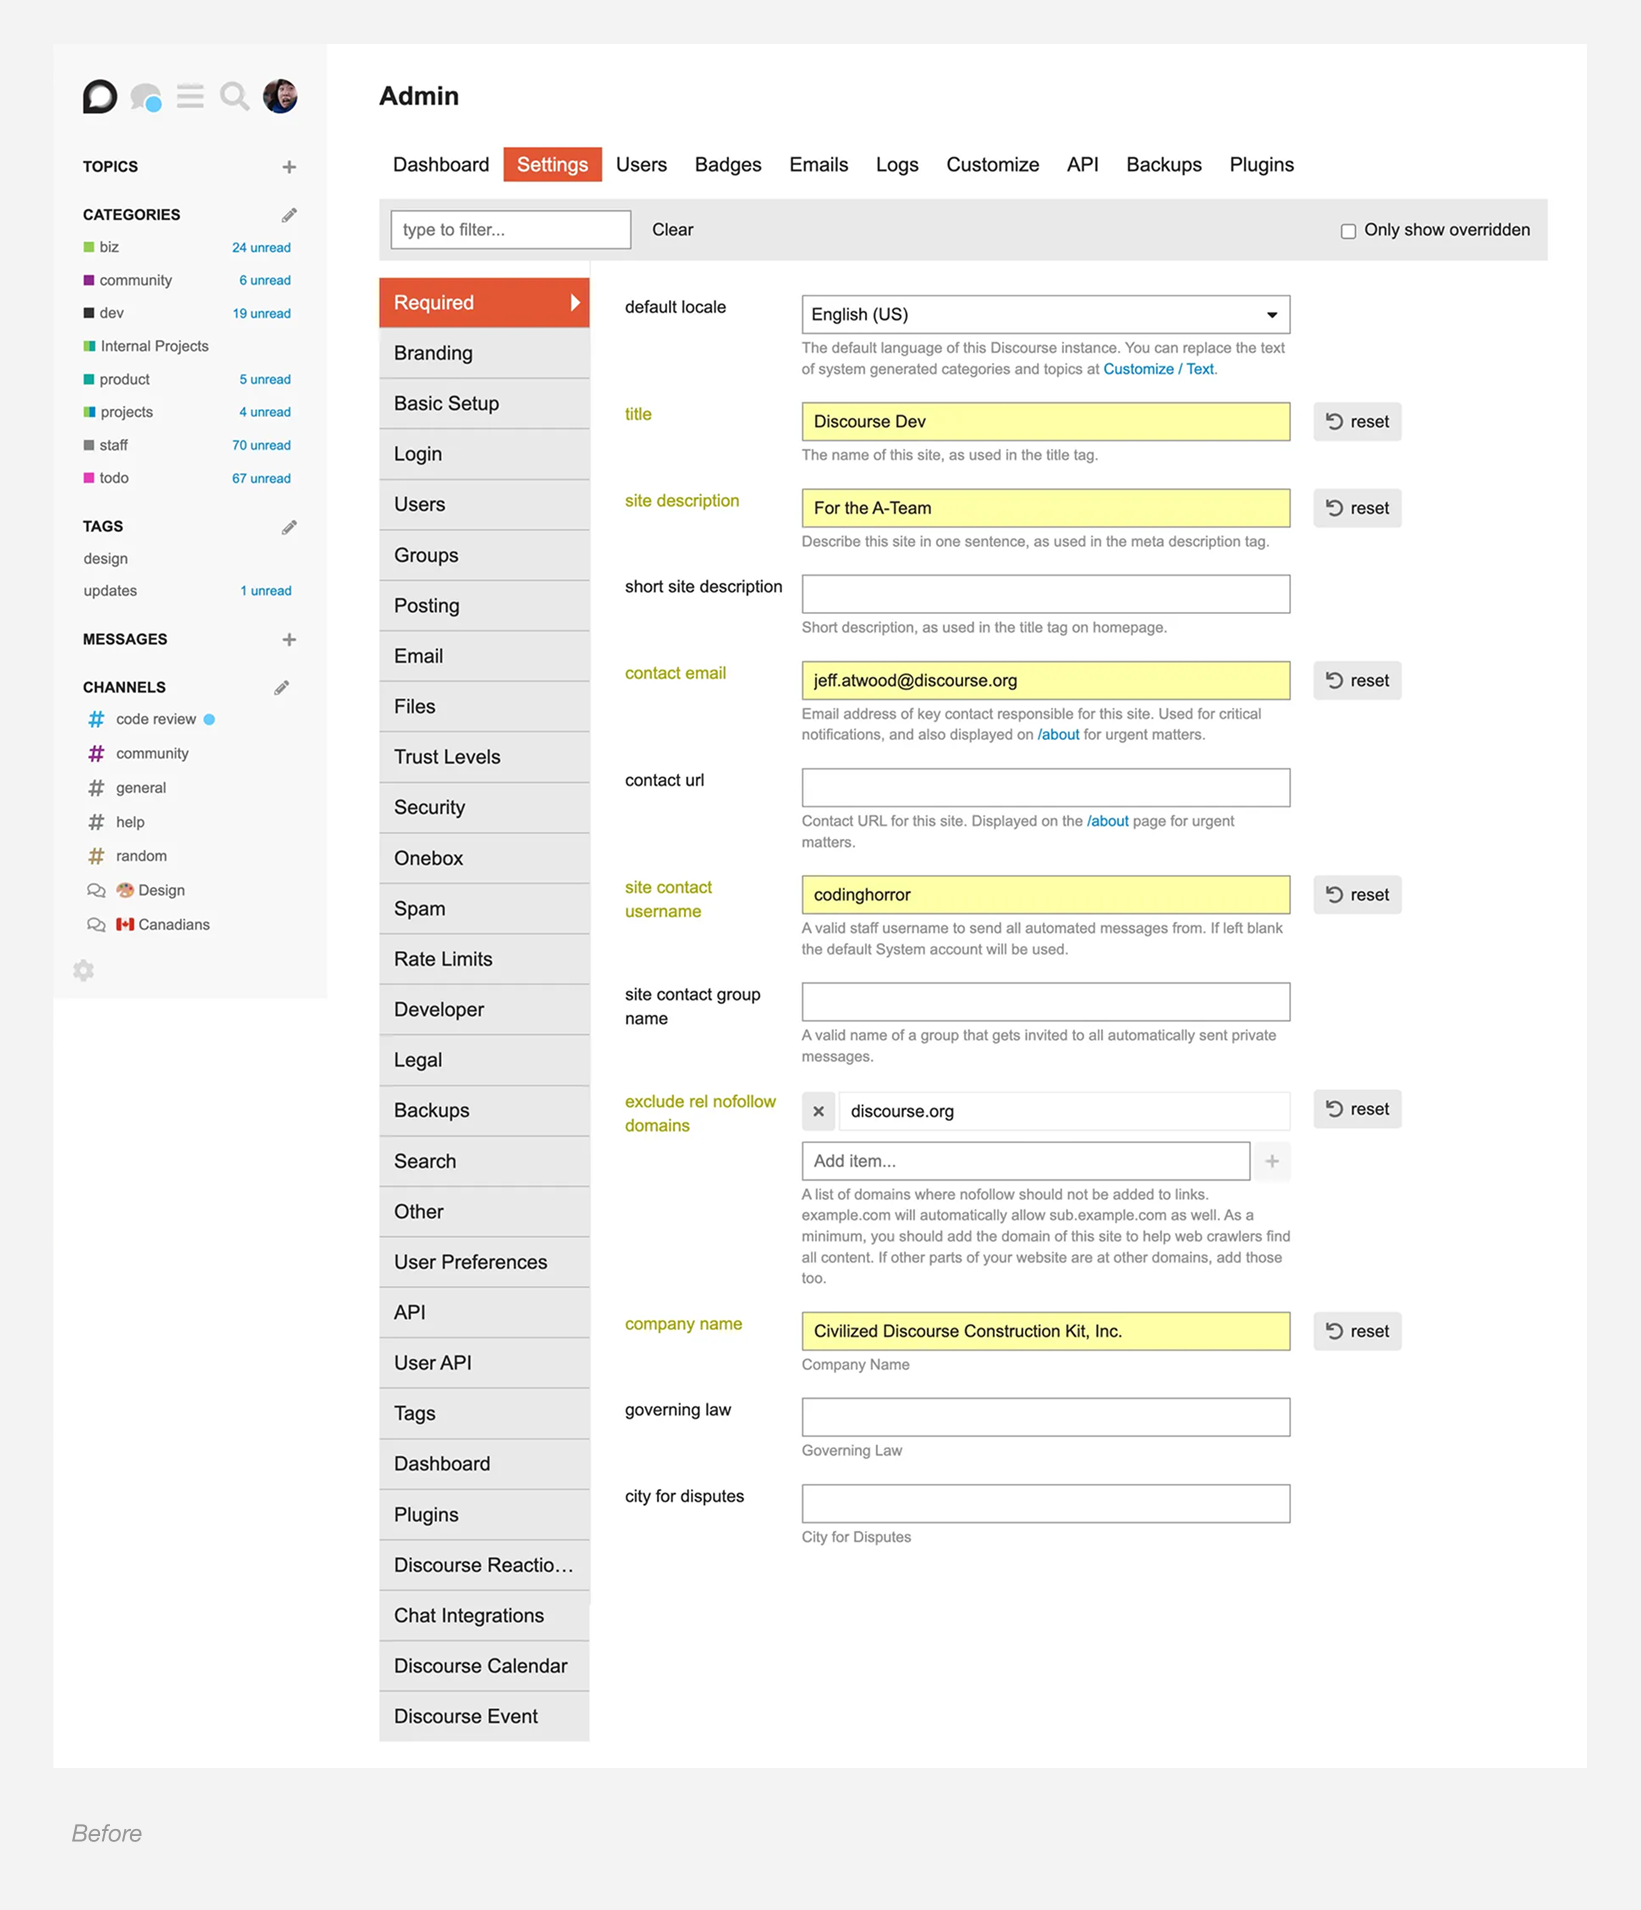This screenshot has width=1641, height=1910.
Task: Click the search magnifier icon
Action: tap(234, 97)
